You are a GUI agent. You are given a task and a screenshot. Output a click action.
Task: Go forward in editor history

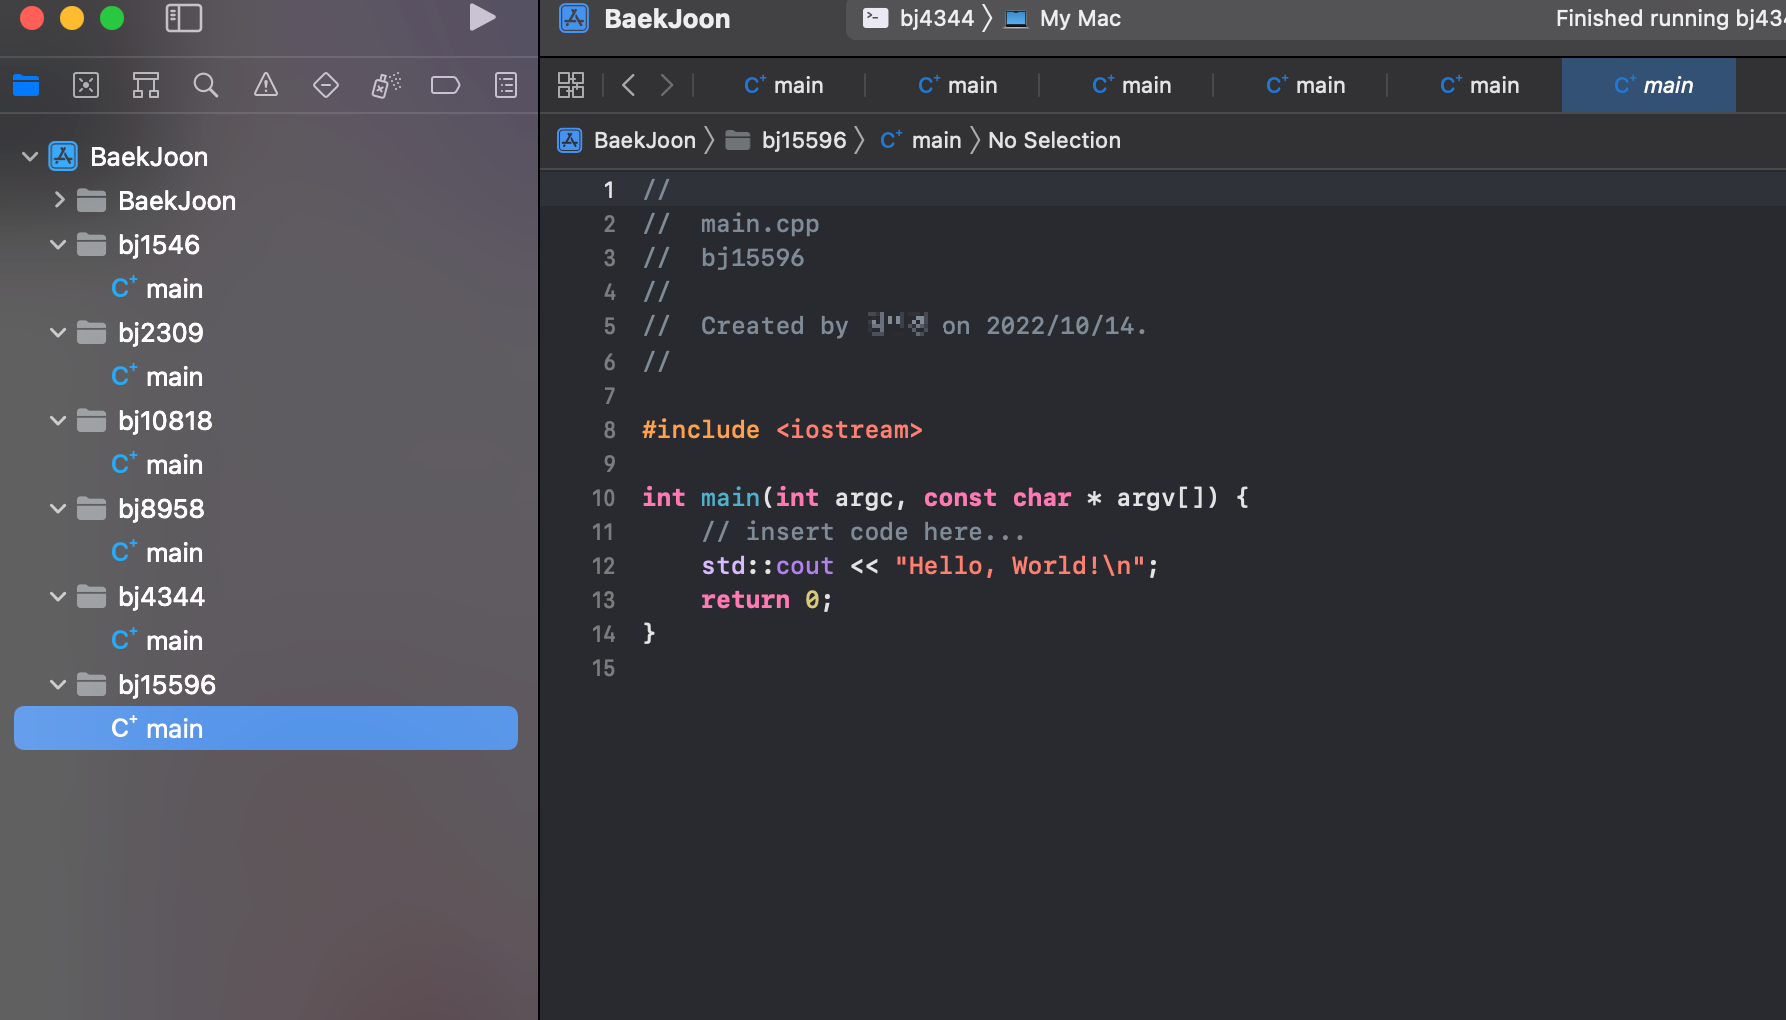click(x=667, y=85)
